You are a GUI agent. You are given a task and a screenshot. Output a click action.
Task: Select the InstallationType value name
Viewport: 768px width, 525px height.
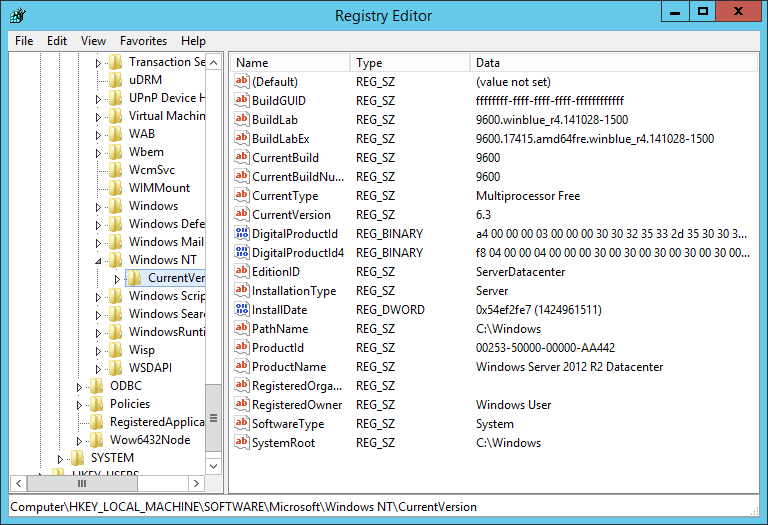tap(294, 291)
